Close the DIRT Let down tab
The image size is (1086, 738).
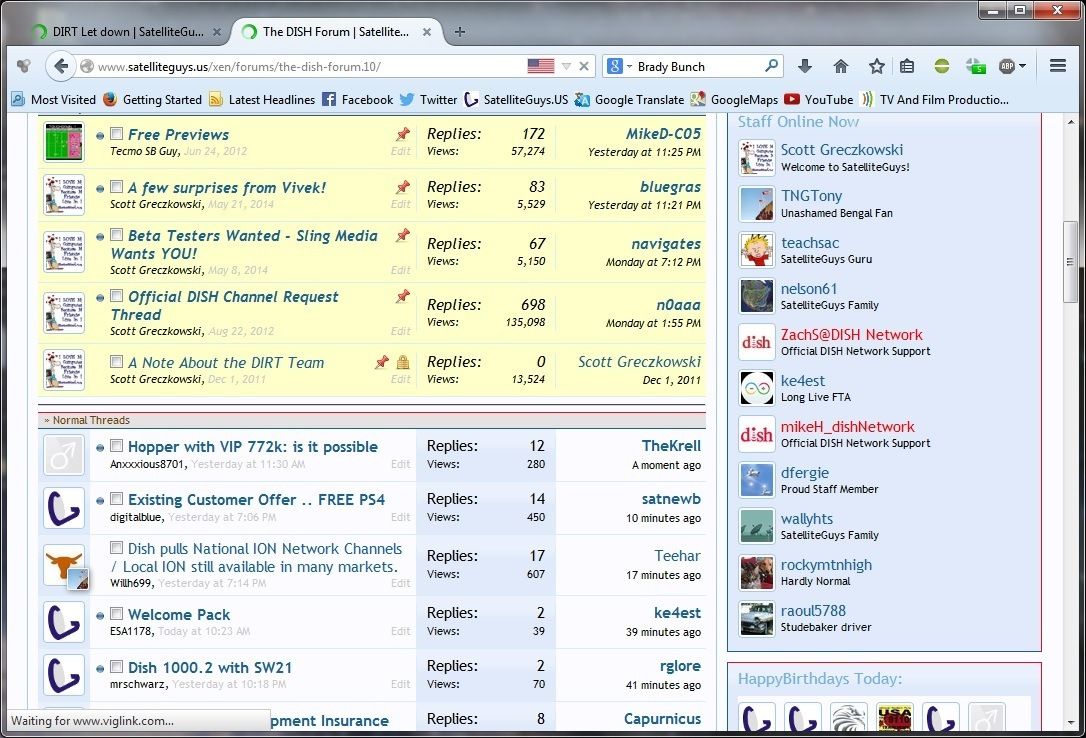coord(217,32)
